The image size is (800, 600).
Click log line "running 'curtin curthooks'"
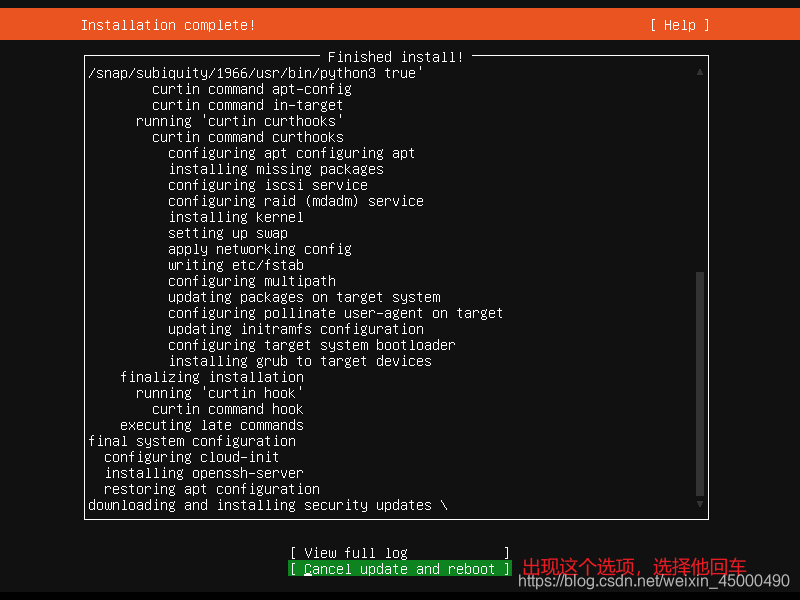[x=239, y=121]
